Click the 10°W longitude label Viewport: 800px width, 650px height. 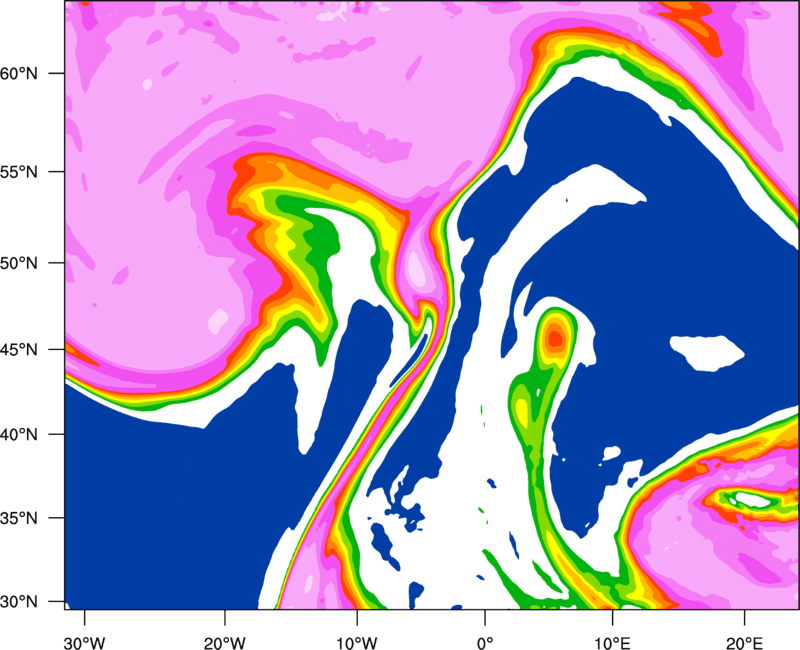(356, 643)
